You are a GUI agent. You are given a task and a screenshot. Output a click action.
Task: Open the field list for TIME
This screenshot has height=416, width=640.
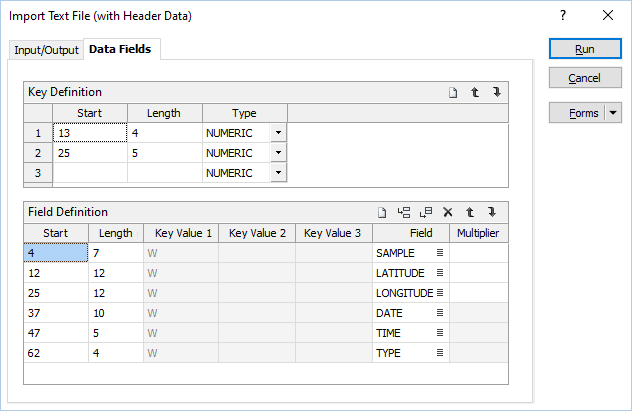click(440, 333)
